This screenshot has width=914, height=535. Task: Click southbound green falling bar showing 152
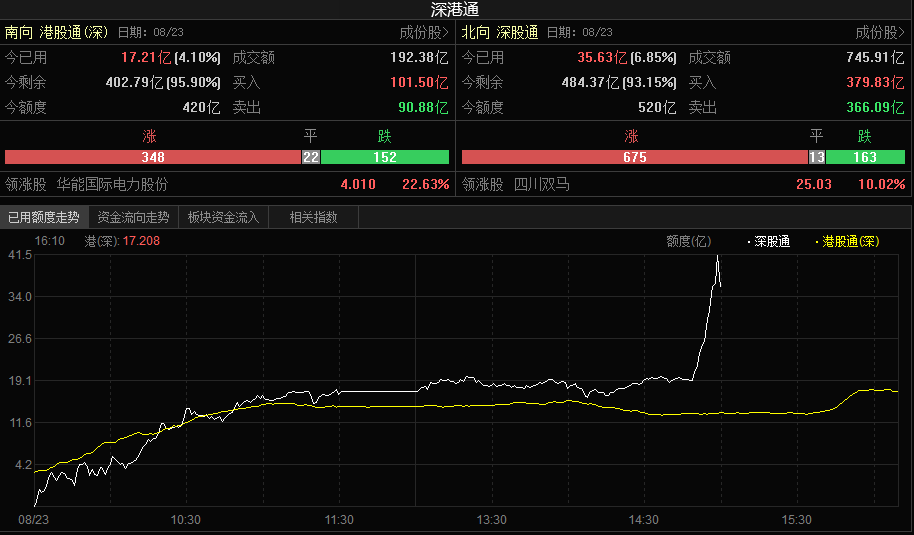tap(385, 157)
